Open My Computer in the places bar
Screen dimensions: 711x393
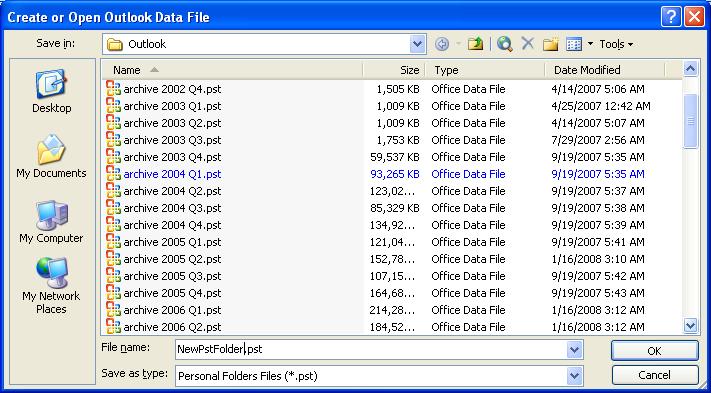click(51, 221)
